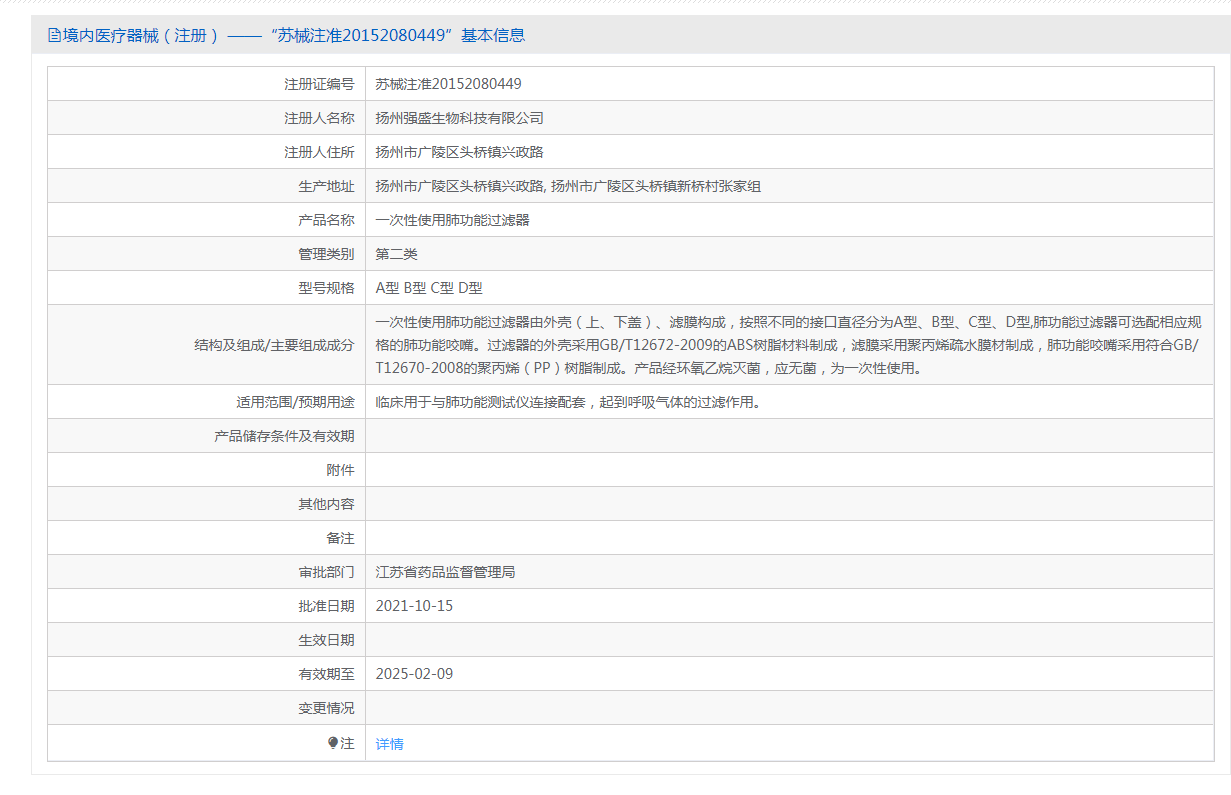Image resolution: width=1231 pixels, height=795 pixels.
Task: Select the expiry date 2025-02-09
Action: point(414,674)
